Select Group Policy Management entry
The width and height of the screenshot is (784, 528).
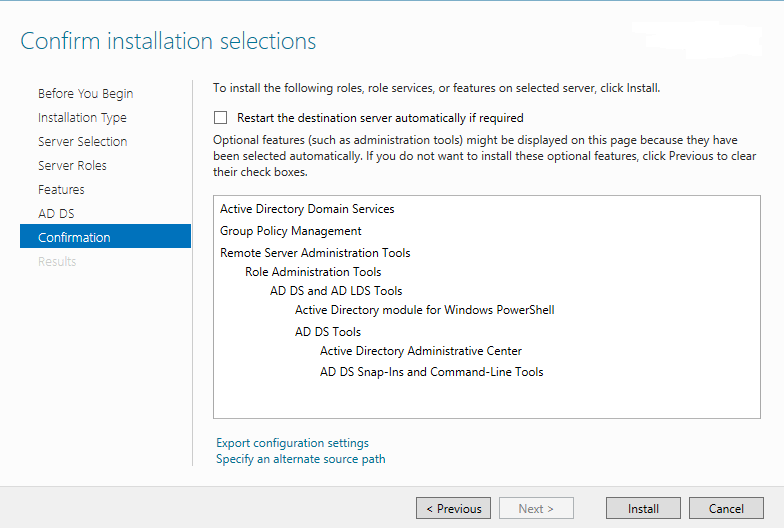(x=291, y=231)
